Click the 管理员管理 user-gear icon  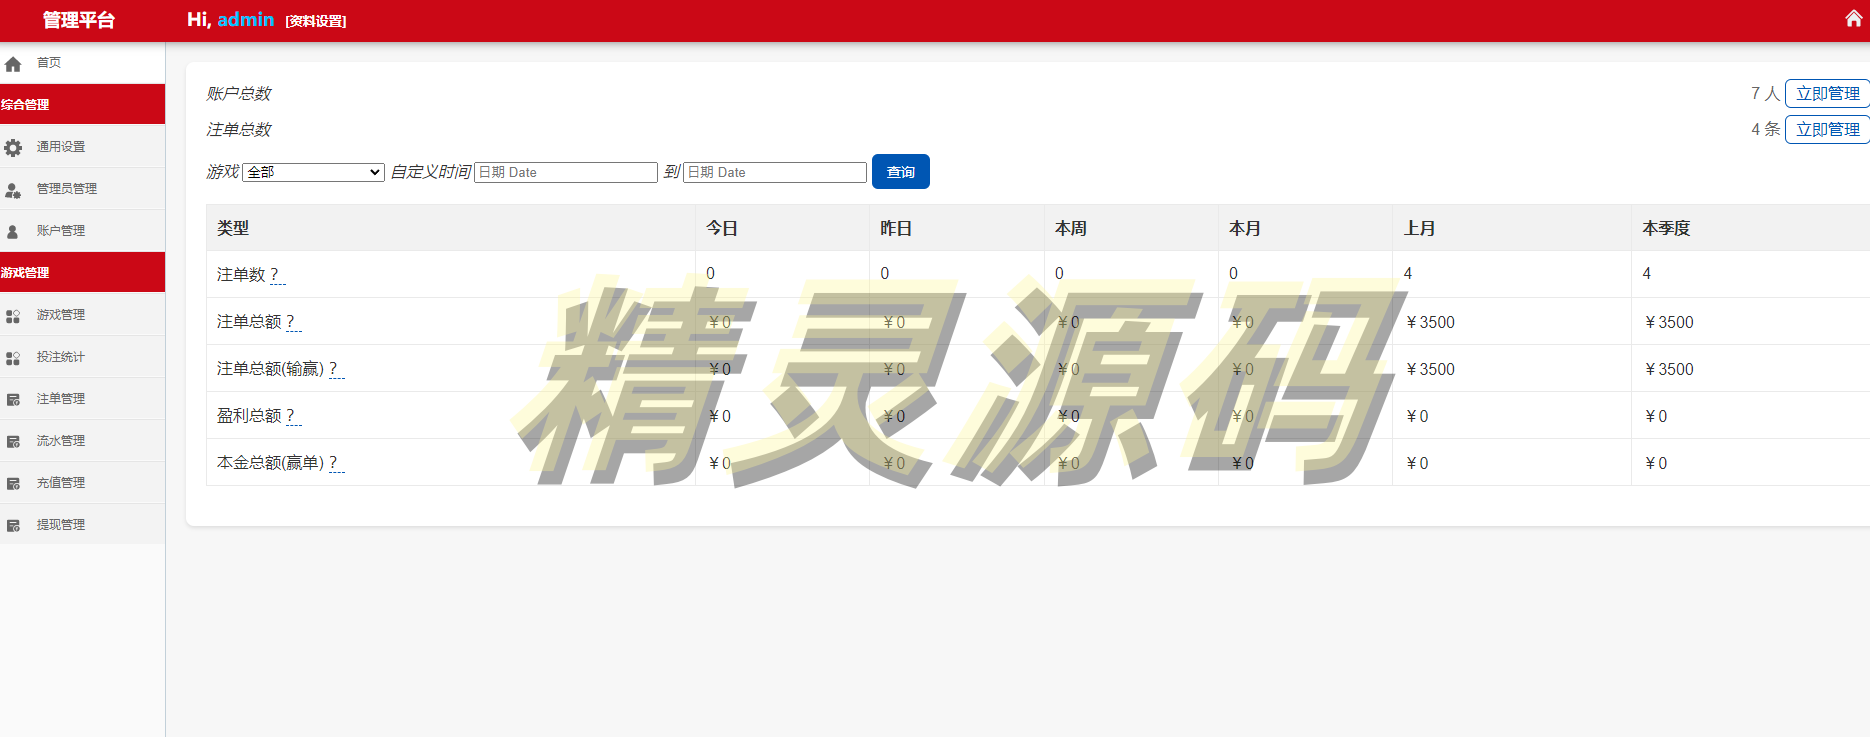click(x=13, y=190)
